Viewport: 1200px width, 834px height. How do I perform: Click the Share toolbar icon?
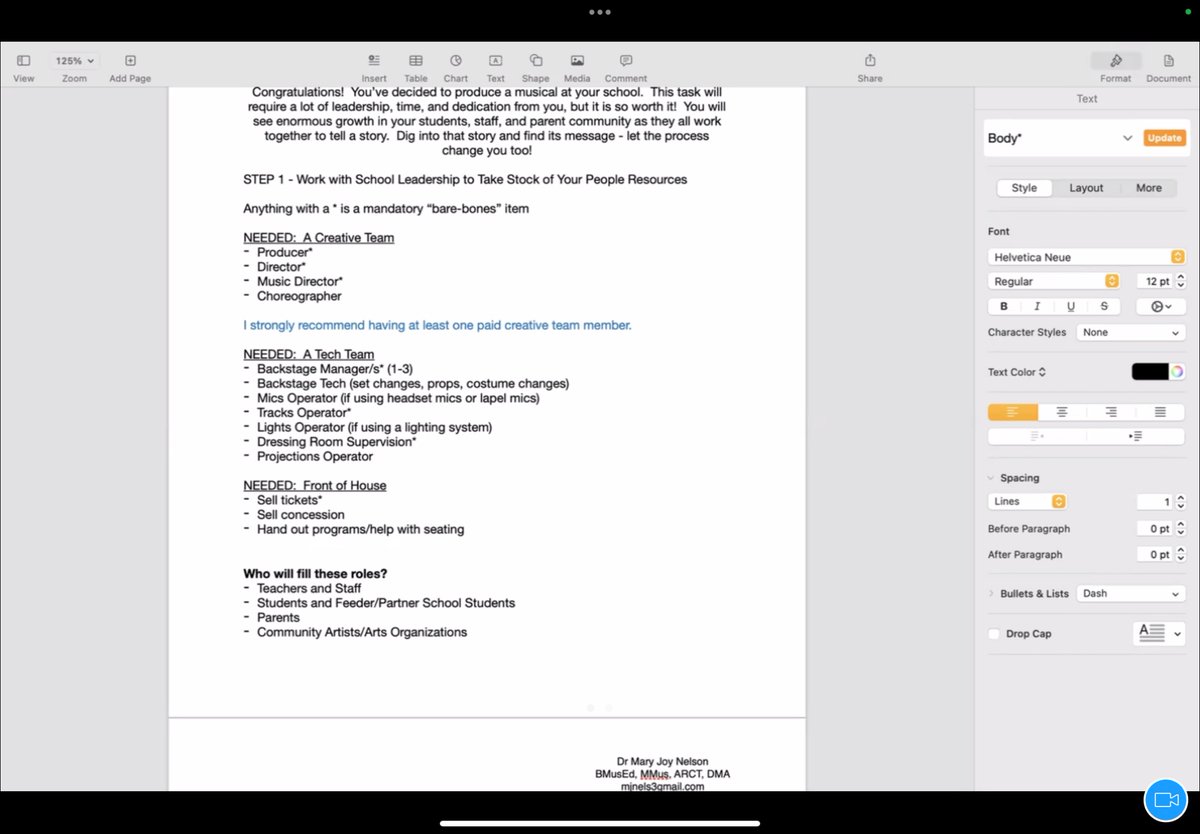pyautogui.click(x=870, y=61)
